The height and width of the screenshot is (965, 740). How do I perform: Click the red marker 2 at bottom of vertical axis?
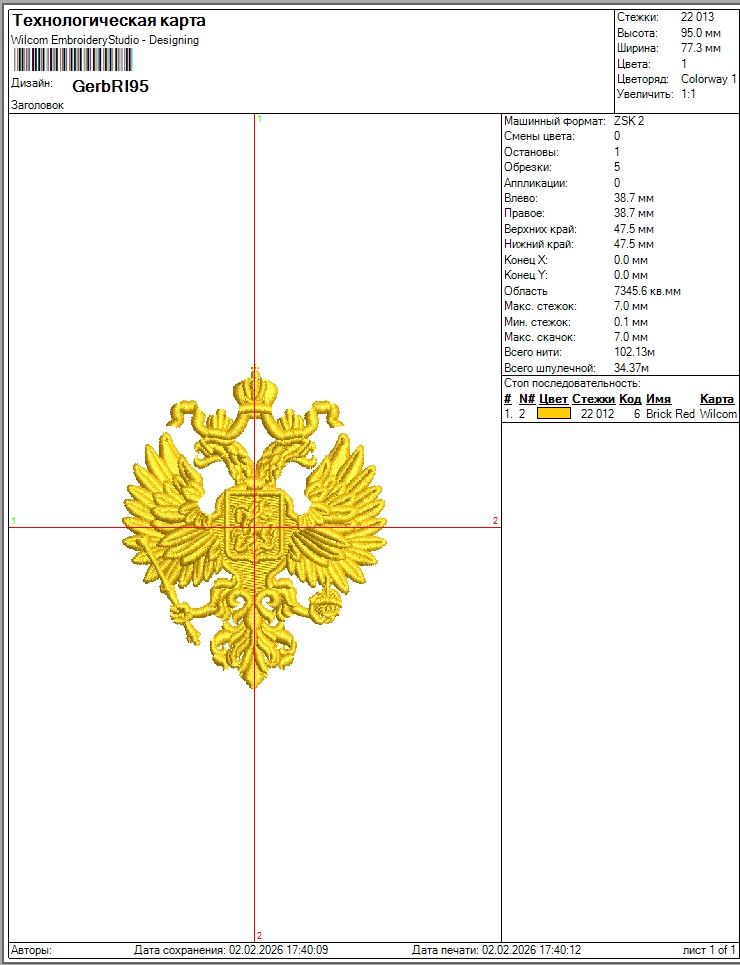(x=259, y=935)
